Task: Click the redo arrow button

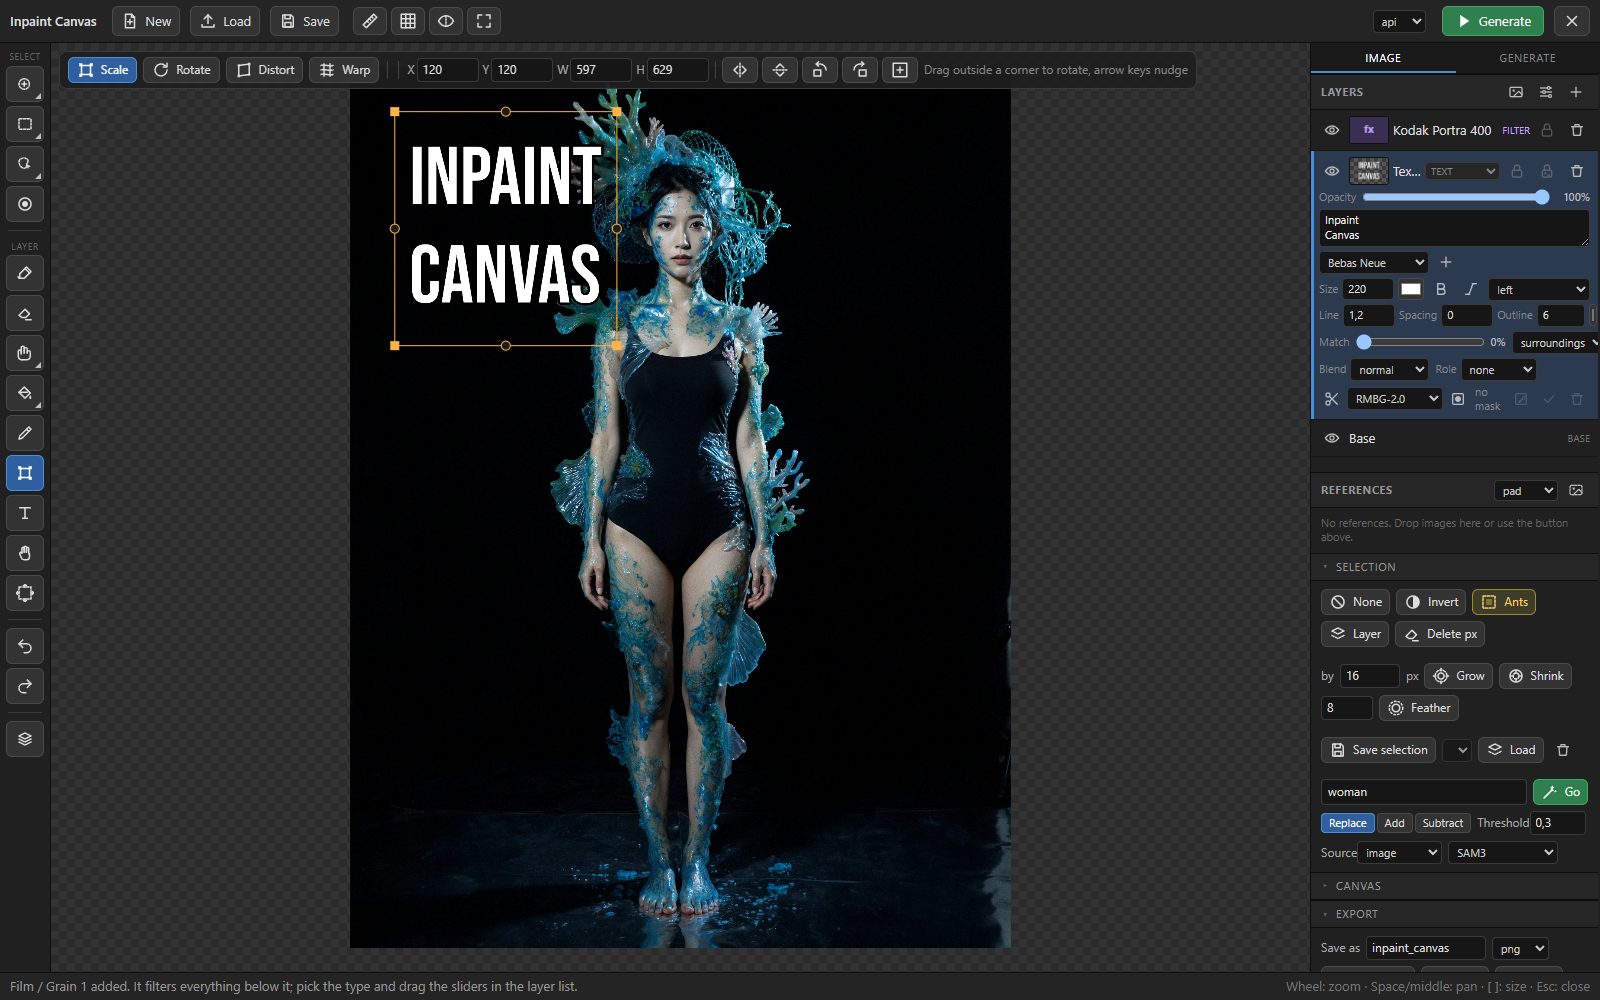Action: 25,687
